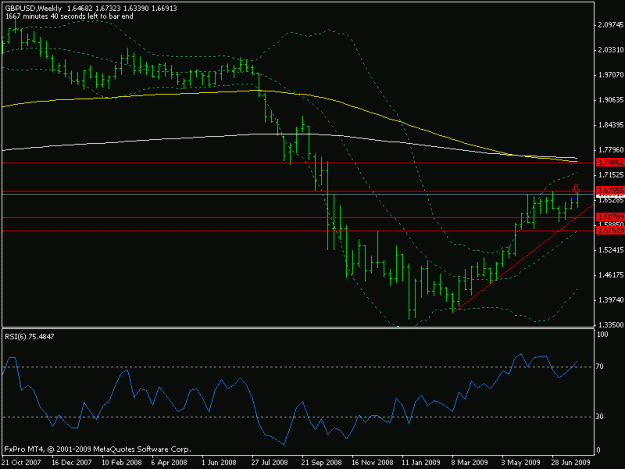Click the 1.90635 price axis value
This screenshot has height=469, width=625.
click(x=611, y=100)
